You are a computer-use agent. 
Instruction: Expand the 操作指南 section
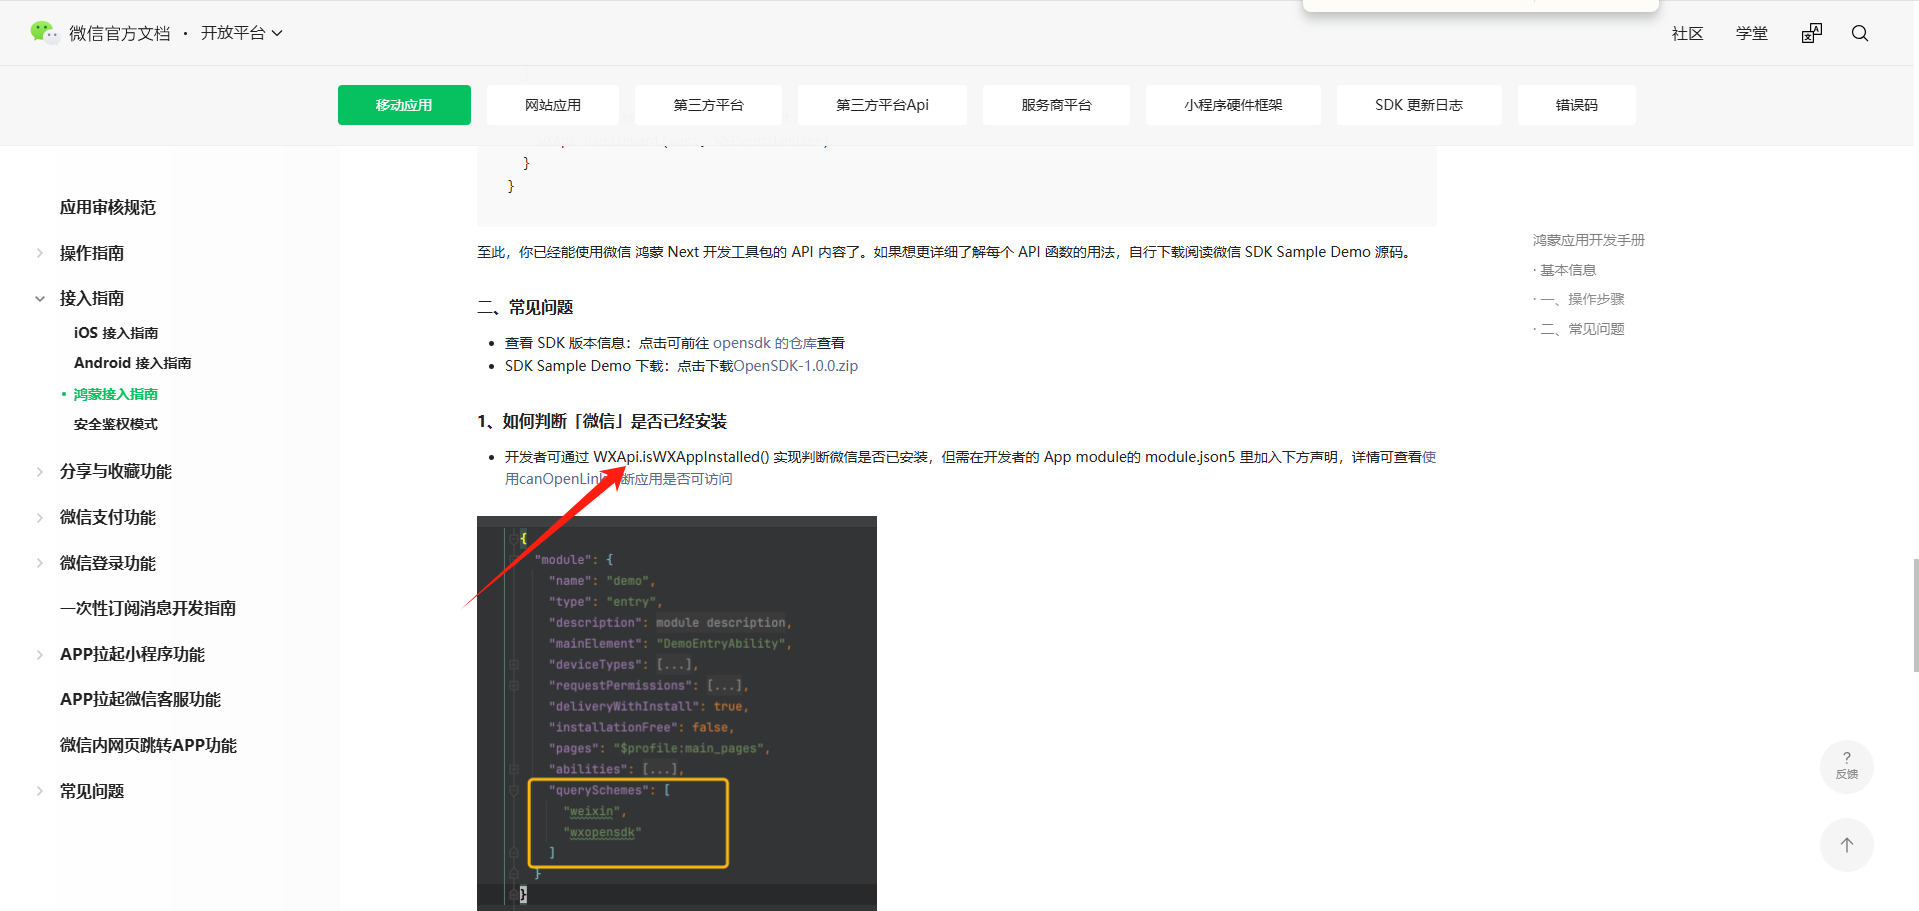[x=40, y=253]
